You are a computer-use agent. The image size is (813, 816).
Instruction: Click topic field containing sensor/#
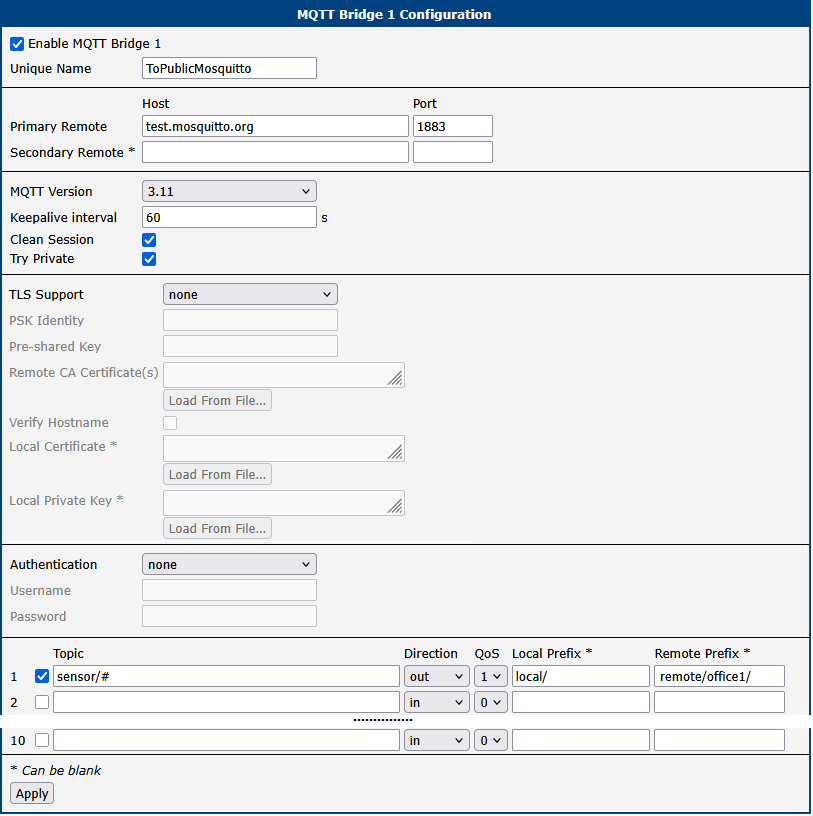coord(226,677)
